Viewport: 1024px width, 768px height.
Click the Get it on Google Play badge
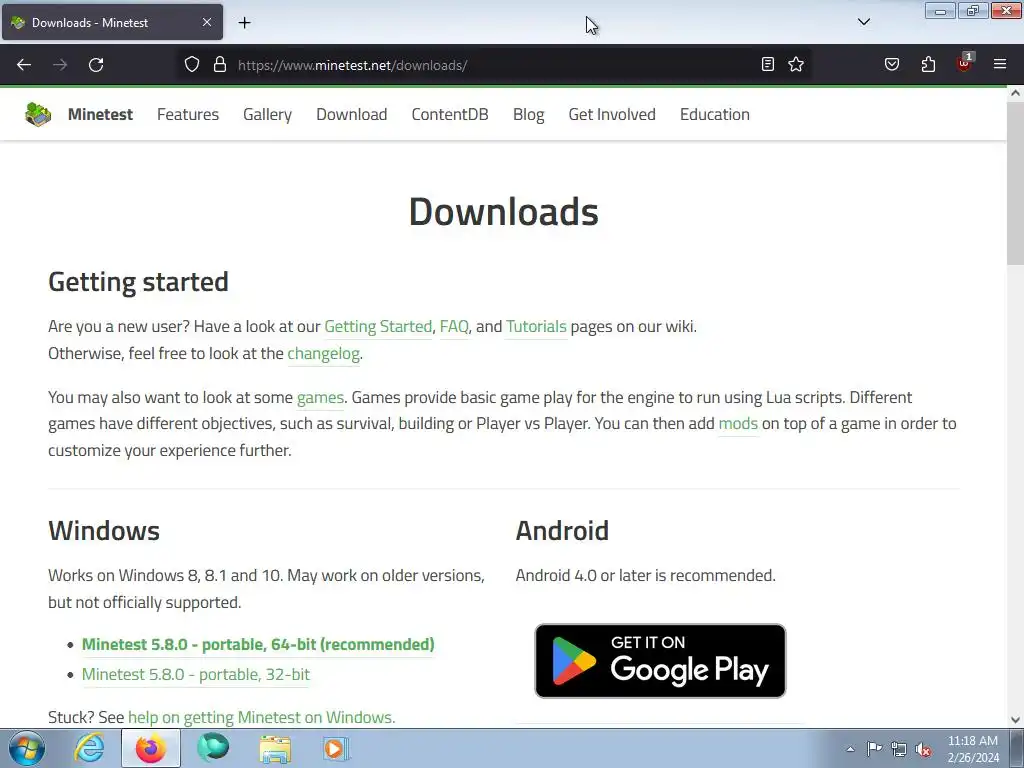coord(660,661)
